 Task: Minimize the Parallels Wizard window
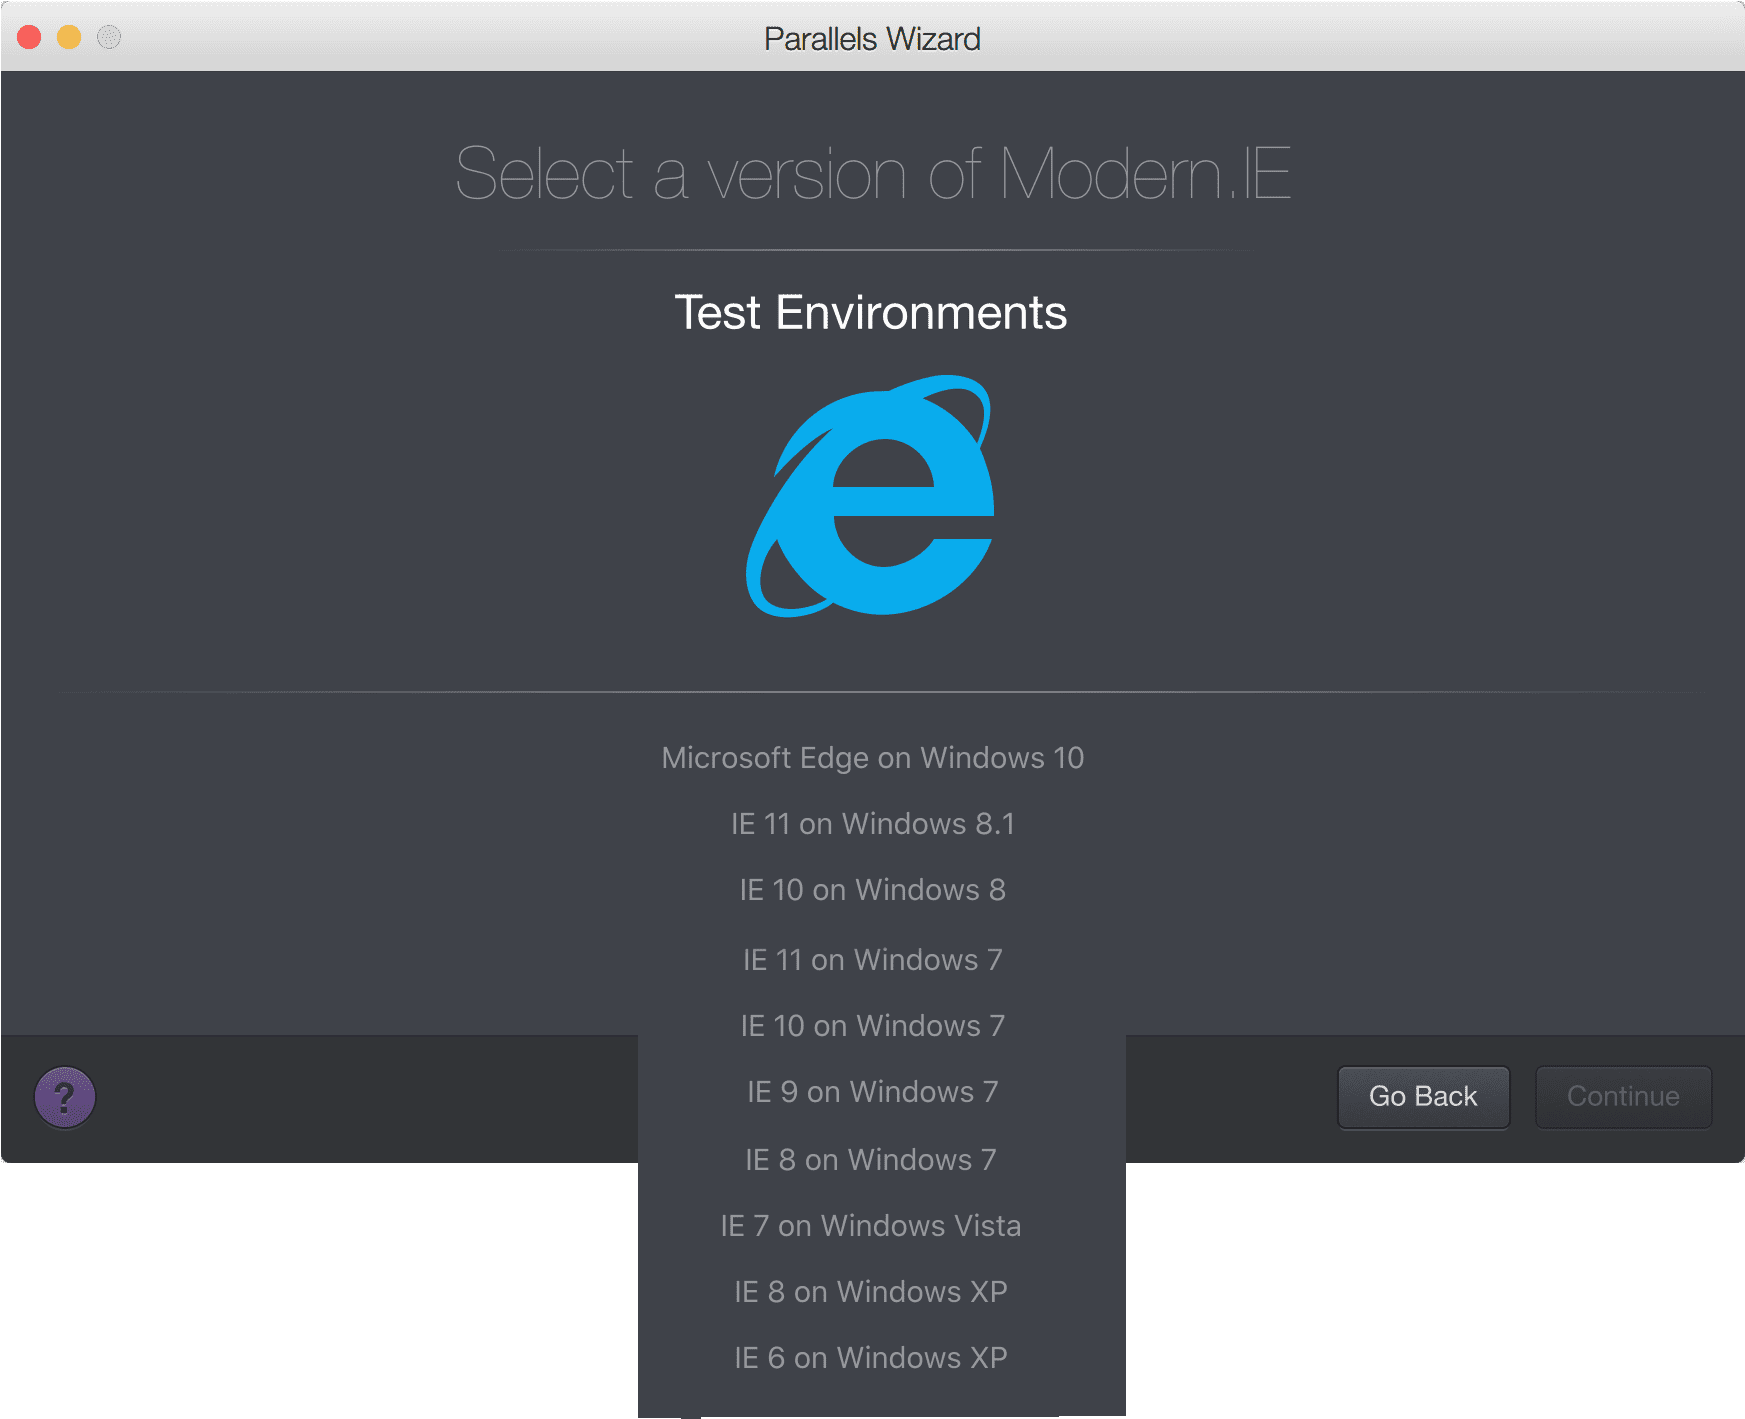69,37
